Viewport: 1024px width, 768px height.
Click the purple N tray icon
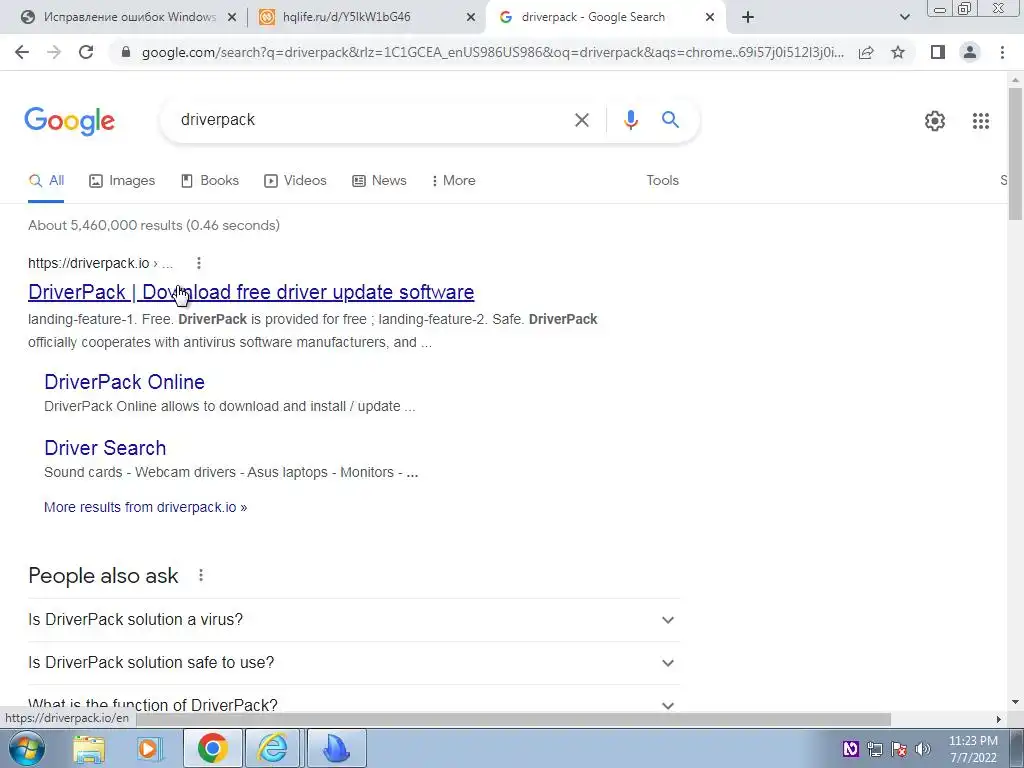click(x=850, y=748)
